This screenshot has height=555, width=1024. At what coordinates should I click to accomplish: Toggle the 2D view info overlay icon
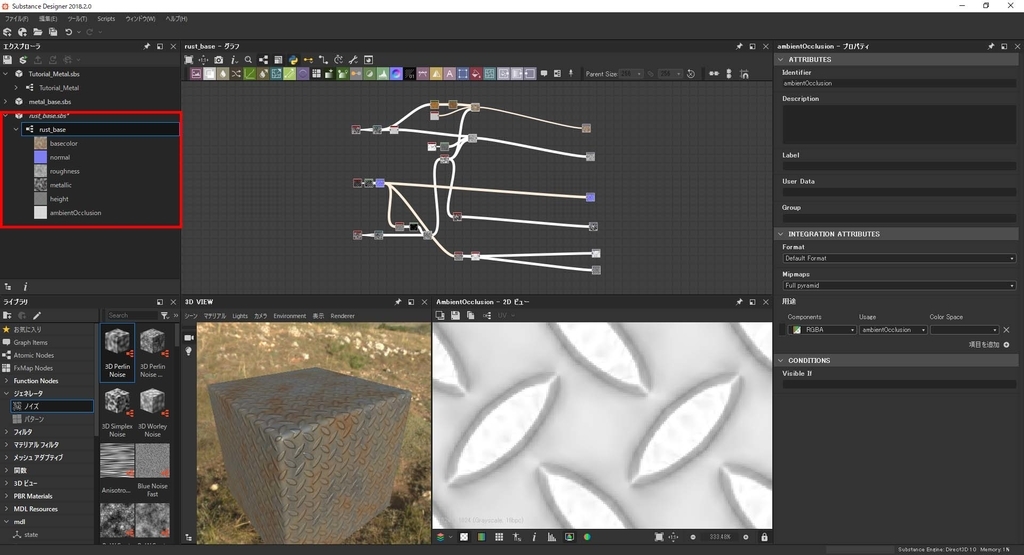[x=534, y=537]
